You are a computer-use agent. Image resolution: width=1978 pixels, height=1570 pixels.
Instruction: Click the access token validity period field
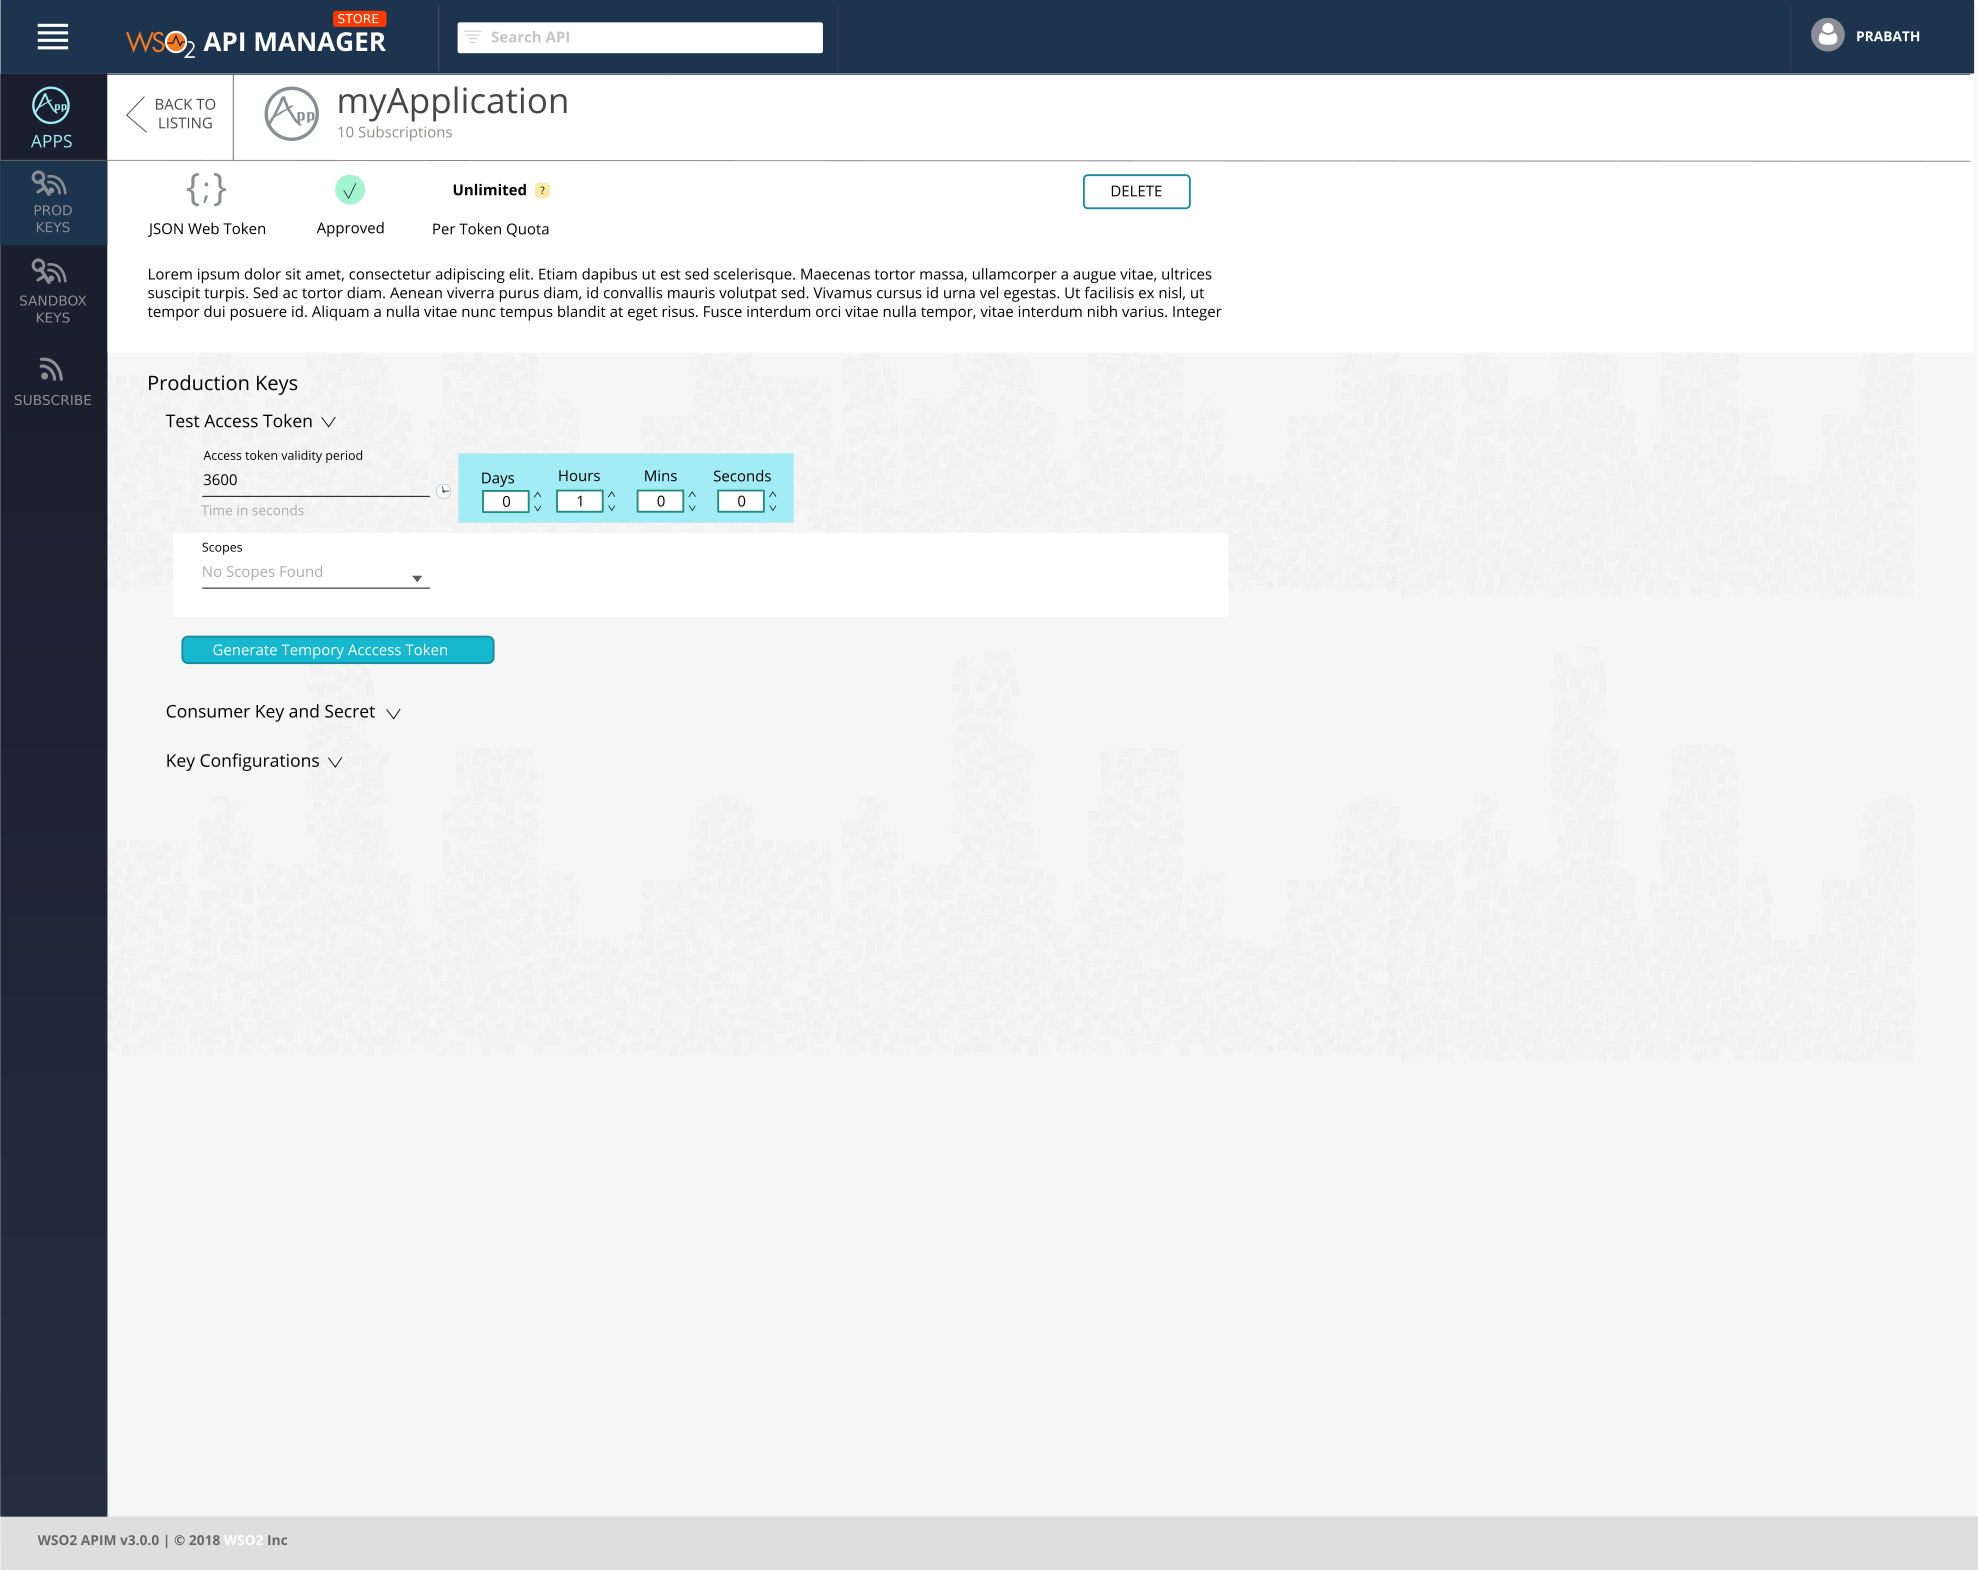pyautogui.click(x=315, y=480)
